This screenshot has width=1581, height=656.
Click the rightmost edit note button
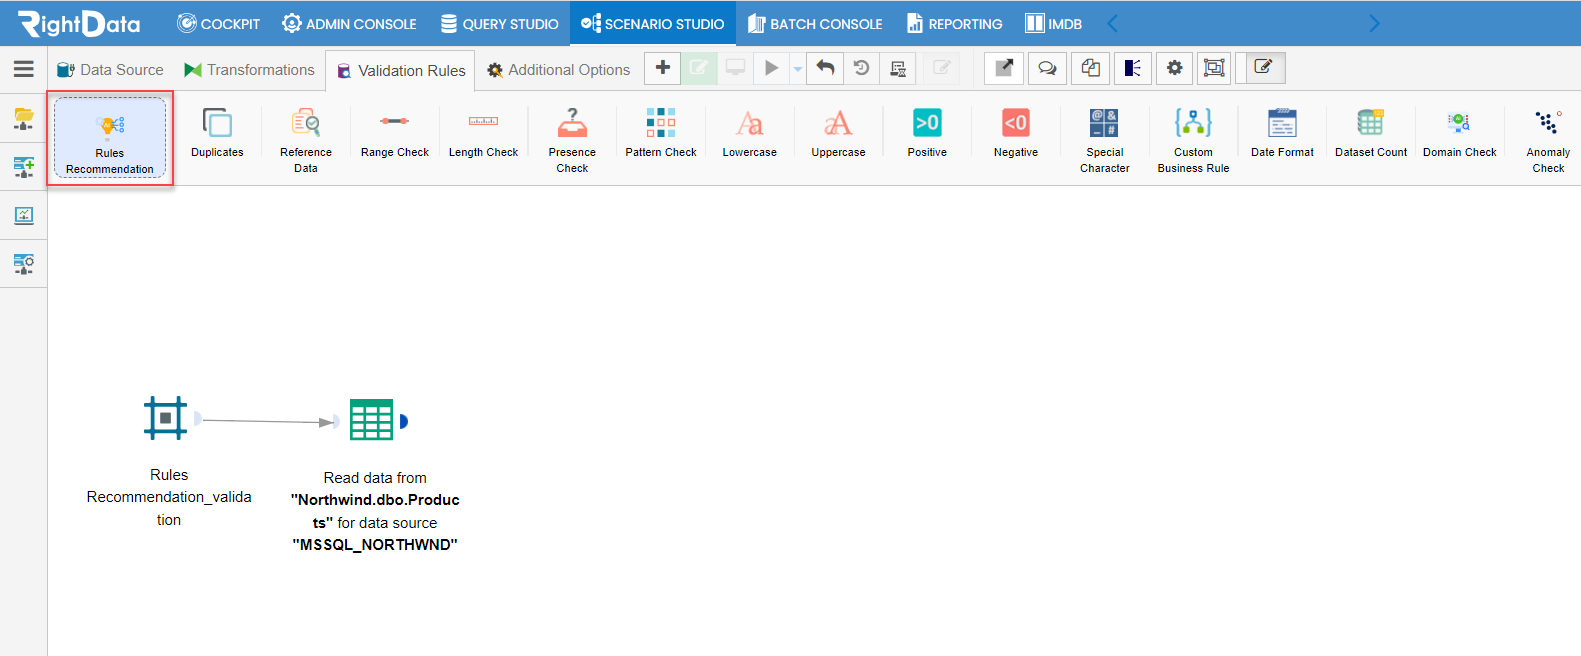[1263, 68]
